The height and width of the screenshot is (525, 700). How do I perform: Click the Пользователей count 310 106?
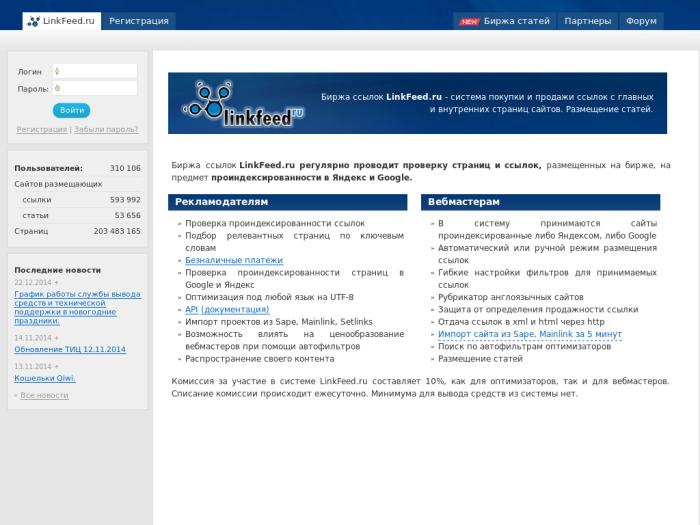click(x=125, y=168)
